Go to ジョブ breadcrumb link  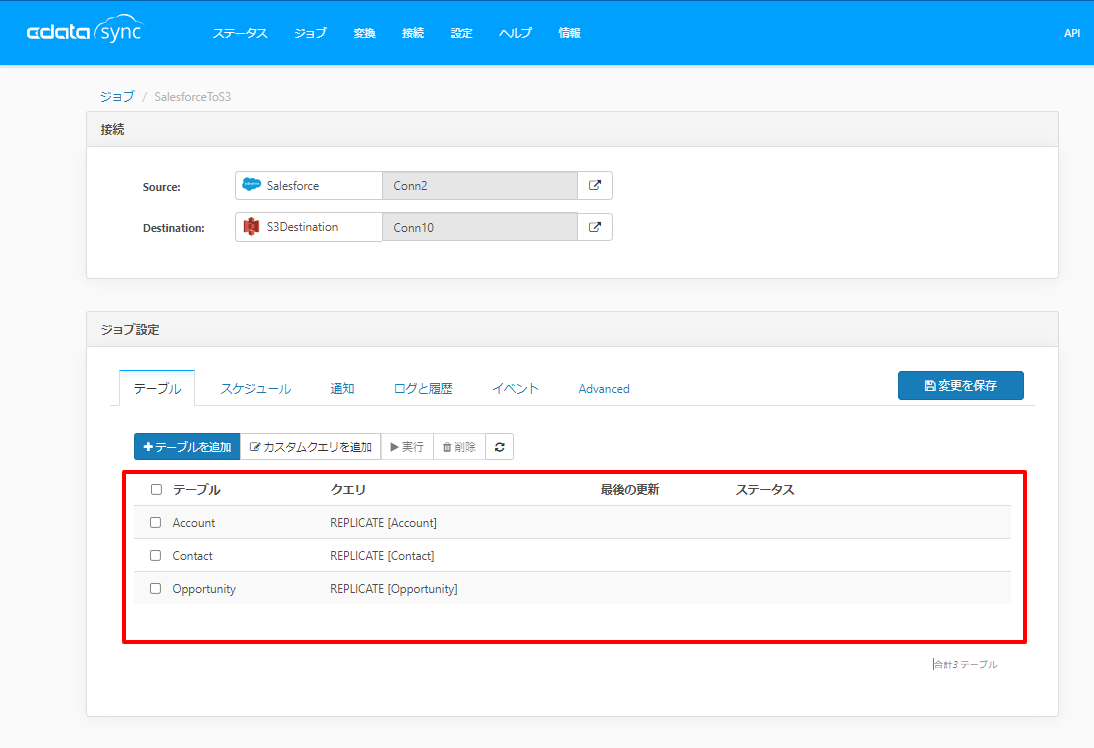pos(117,96)
